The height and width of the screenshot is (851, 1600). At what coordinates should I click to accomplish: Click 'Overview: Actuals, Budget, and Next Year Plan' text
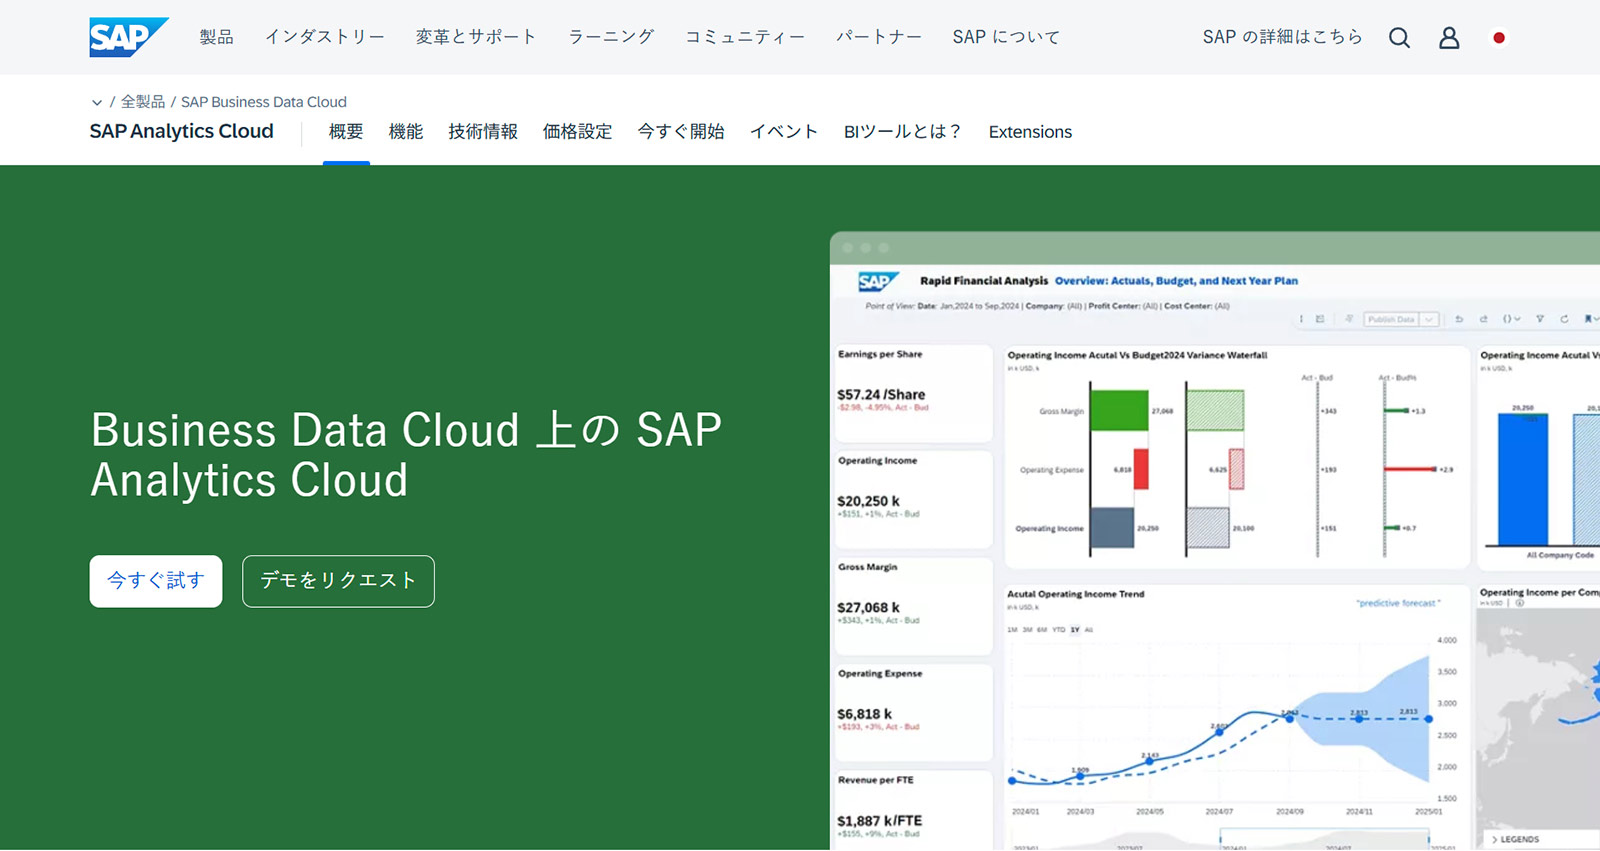pos(1176,281)
